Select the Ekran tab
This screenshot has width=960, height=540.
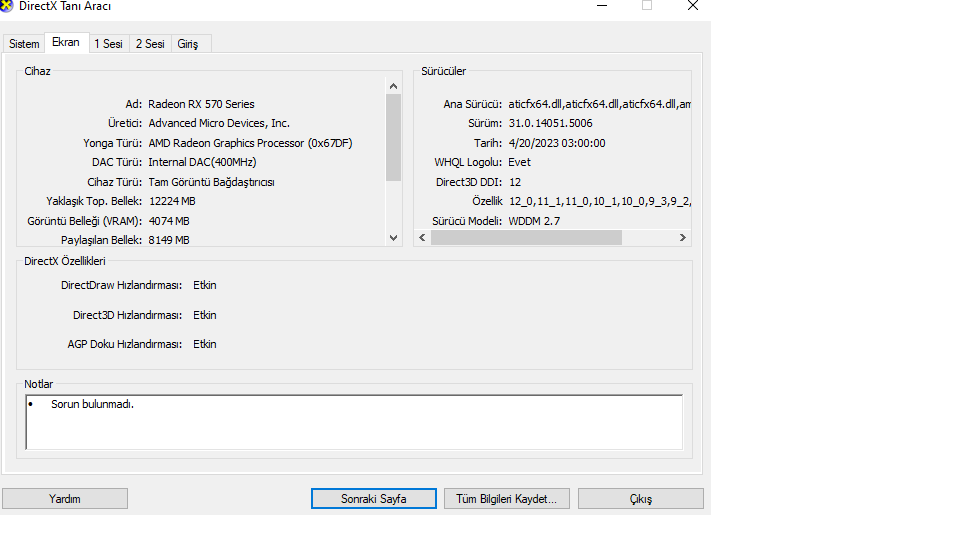66,42
